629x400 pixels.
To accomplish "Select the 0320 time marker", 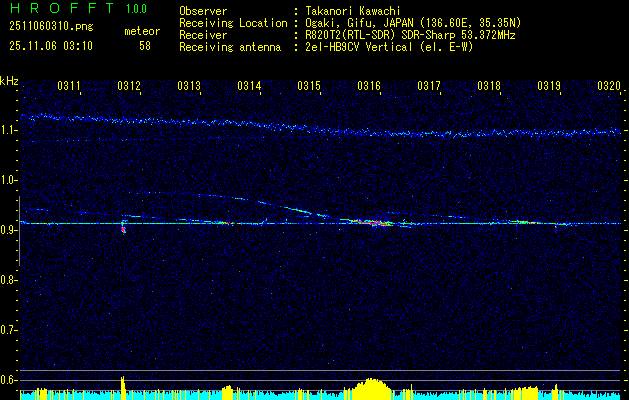I will pos(609,86).
